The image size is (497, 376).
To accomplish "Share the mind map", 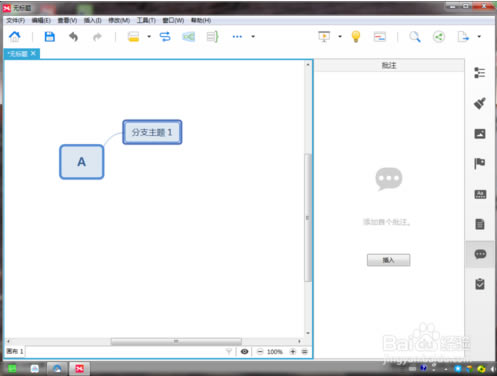I will [439, 36].
